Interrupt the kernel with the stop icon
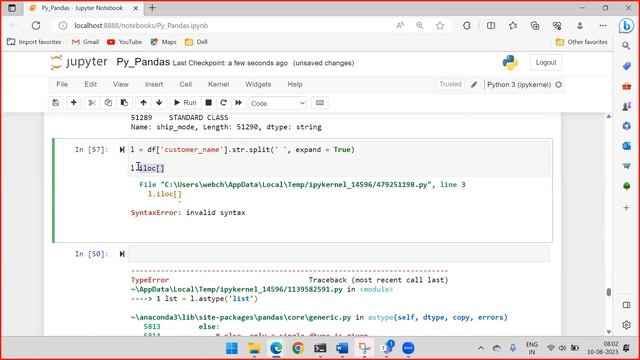This screenshot has height=360, width=640. pos(209,103)
